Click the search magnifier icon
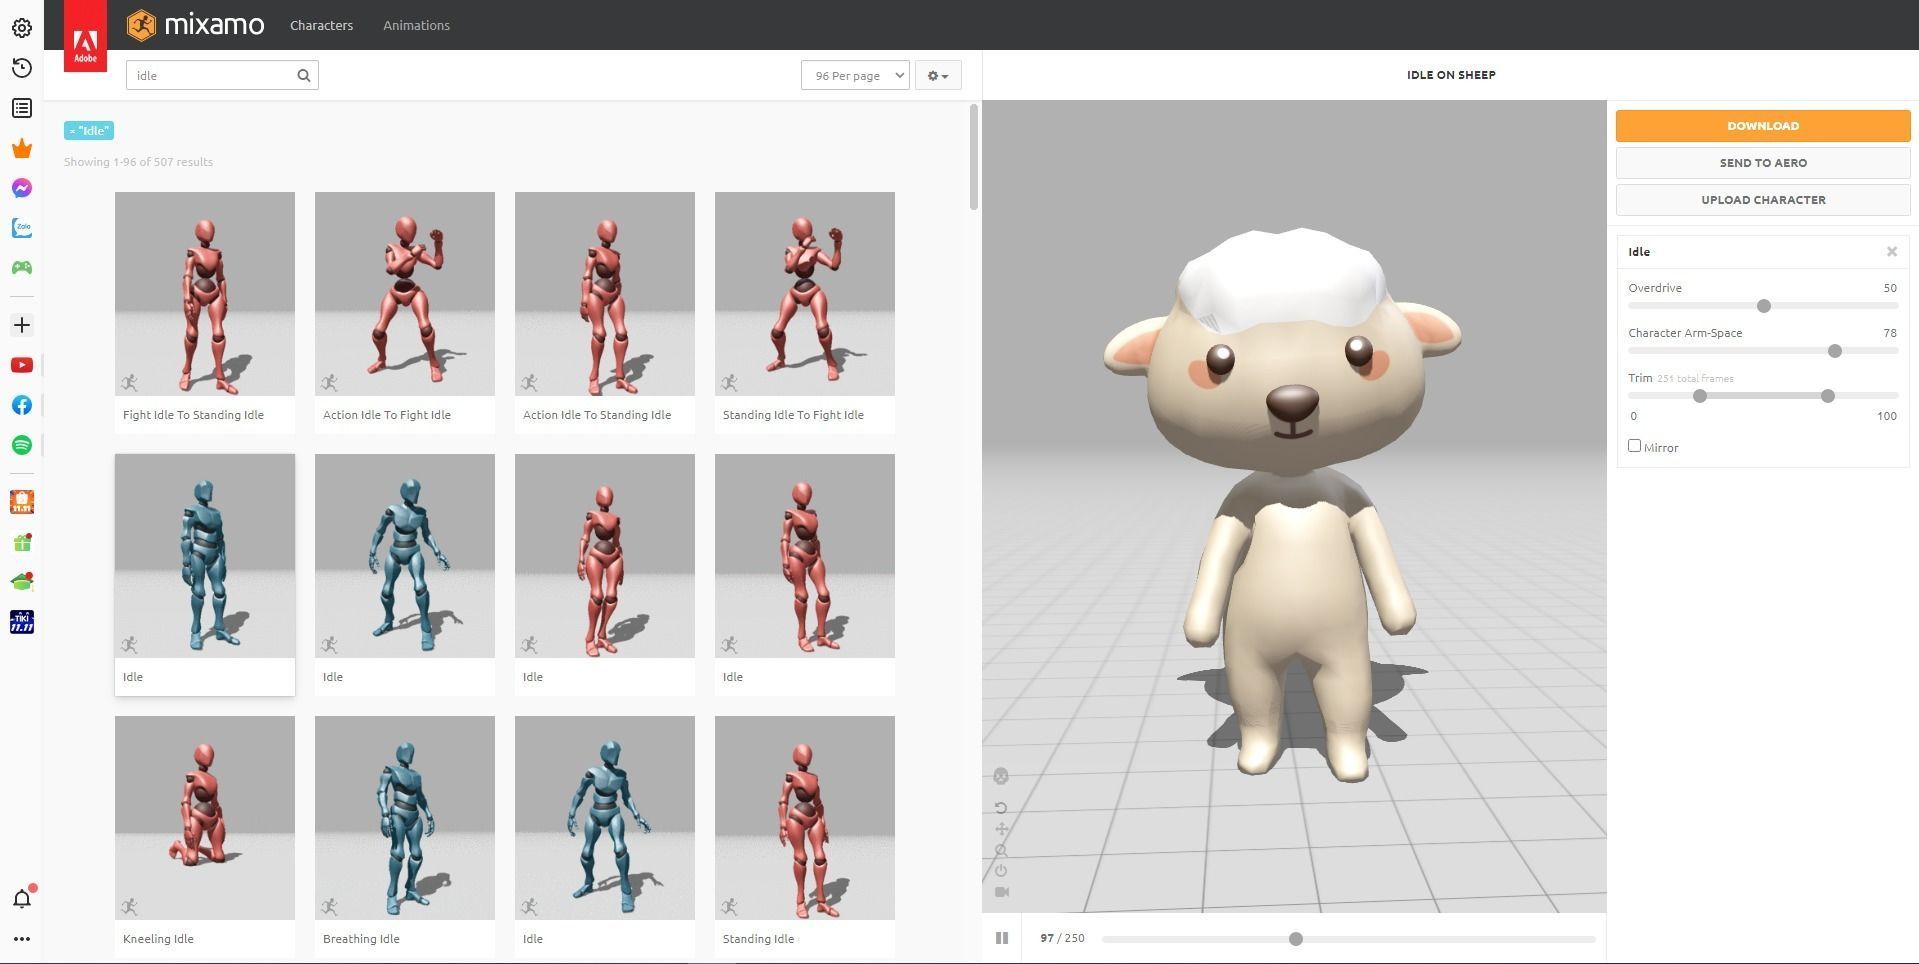Screen dimensions: 1919x964 coord(304,75)
